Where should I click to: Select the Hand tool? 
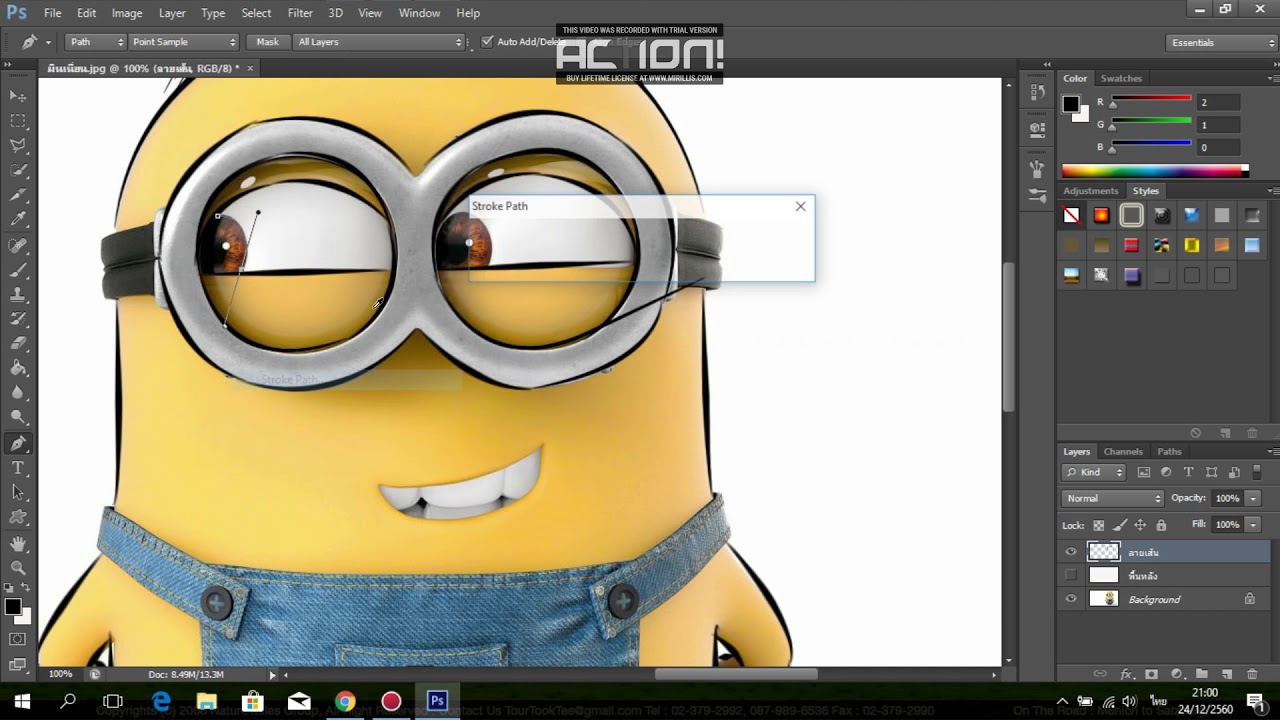click(18, 544)
